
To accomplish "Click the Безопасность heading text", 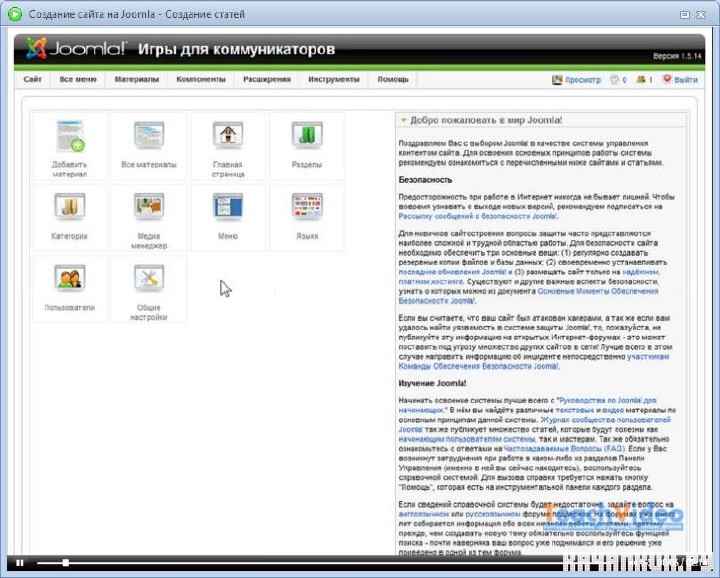I will click(x=425, y=180).
